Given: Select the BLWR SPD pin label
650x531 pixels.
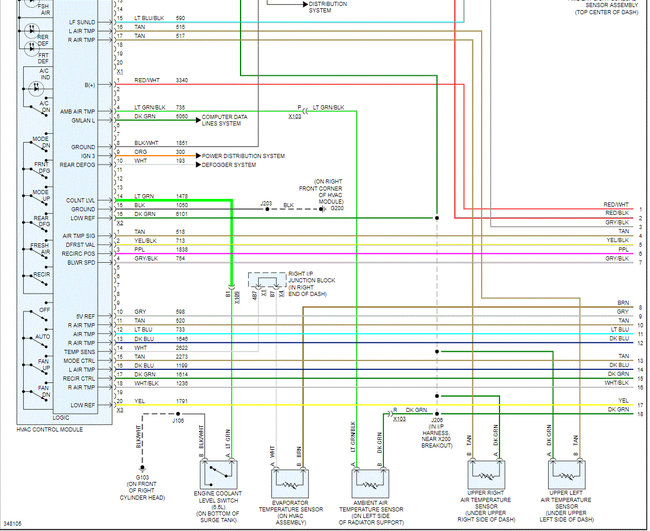Looking at the screenshot, I should 81,263.
